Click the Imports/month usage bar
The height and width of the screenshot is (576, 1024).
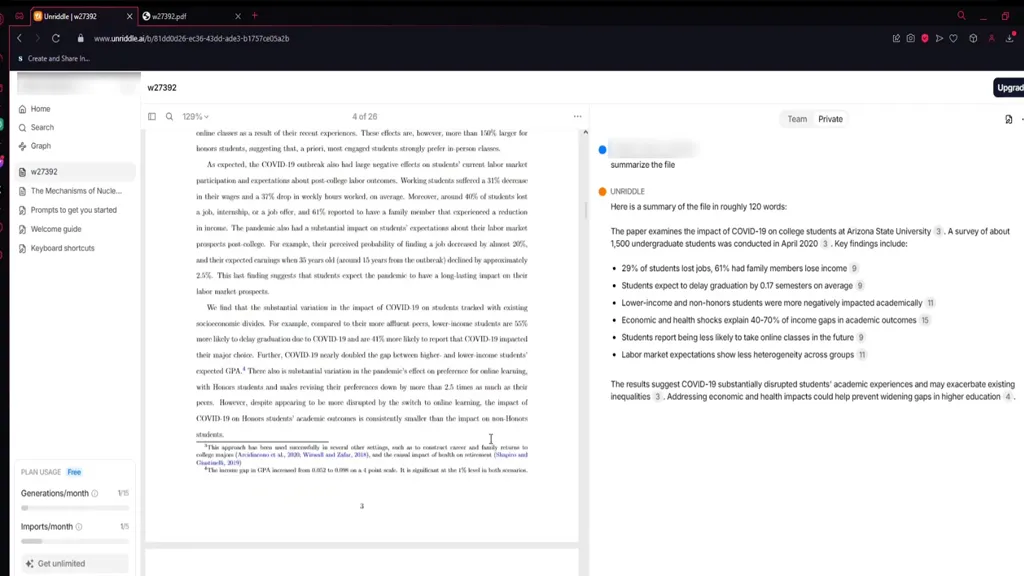pyautogui.click(x=75, y=541)
